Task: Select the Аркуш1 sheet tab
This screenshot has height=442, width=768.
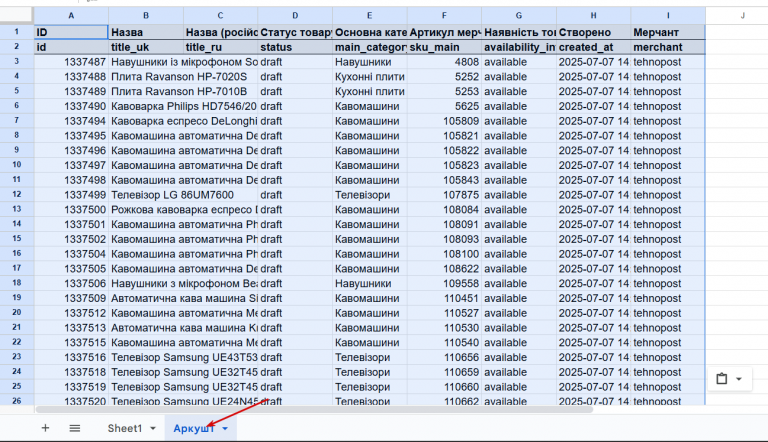Action: pos(194,428)
